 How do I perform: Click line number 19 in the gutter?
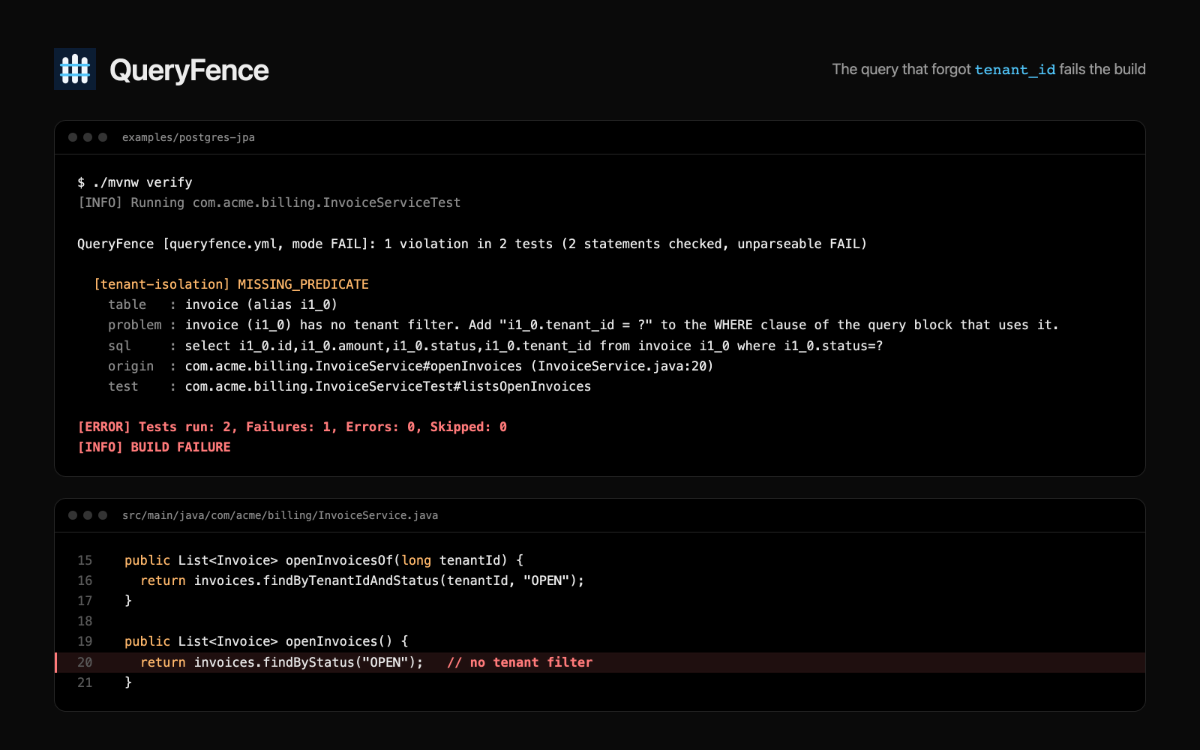[85, 642]
